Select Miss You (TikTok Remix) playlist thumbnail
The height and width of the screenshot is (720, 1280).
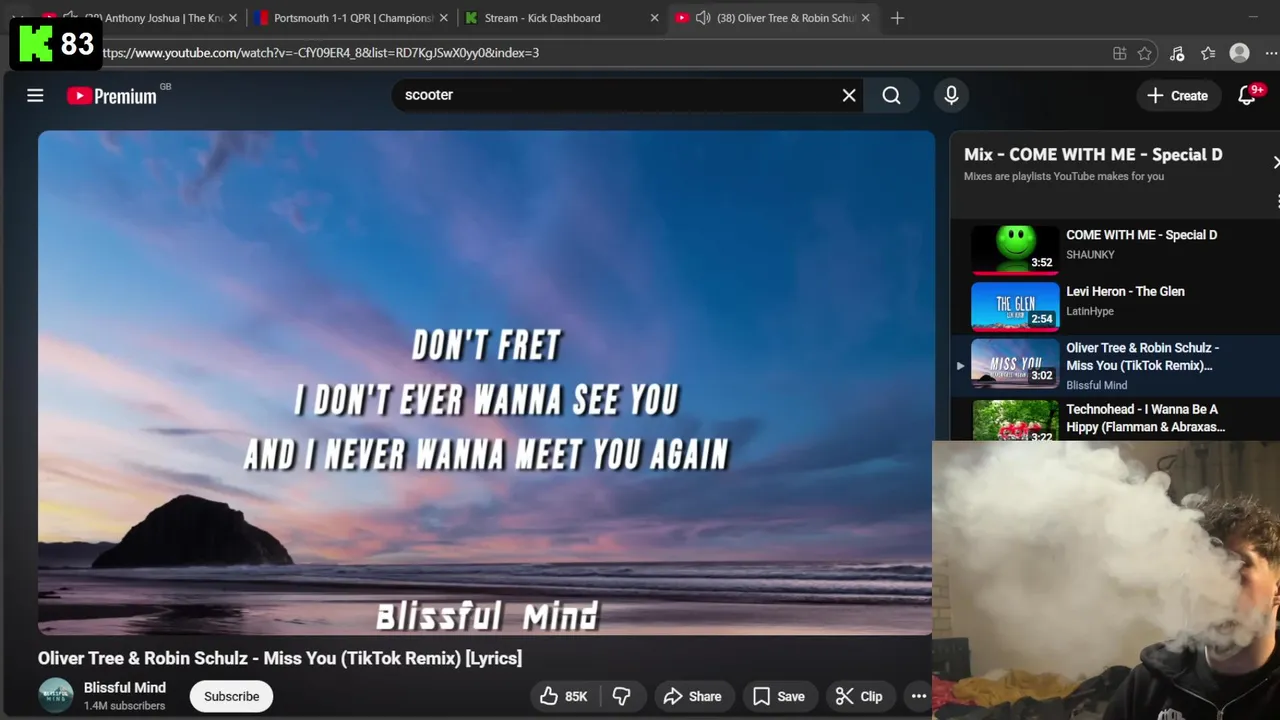coord(1015,363)
